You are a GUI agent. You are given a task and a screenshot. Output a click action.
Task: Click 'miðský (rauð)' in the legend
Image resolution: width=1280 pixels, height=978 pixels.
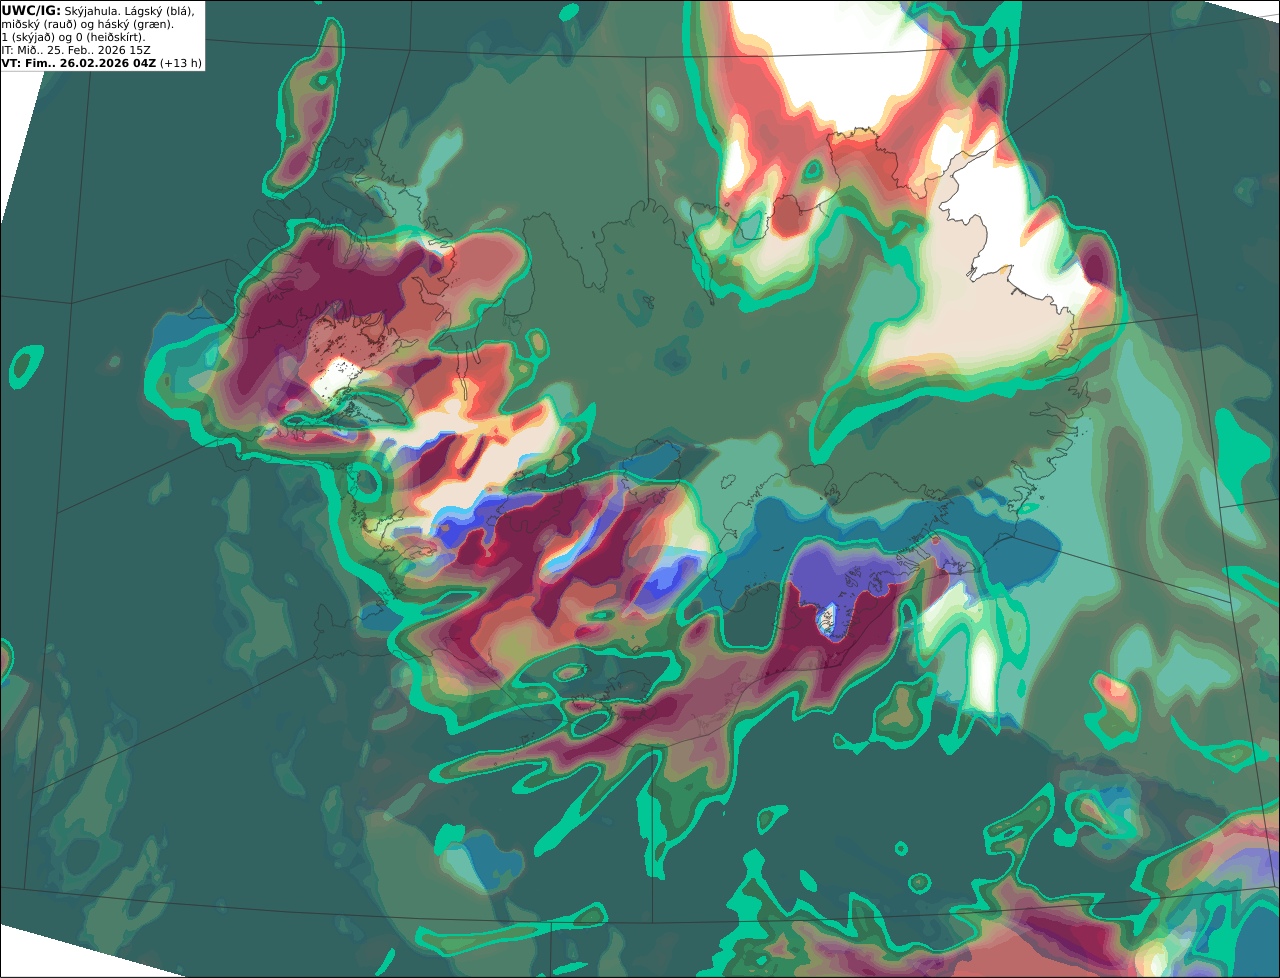(39, 25)
